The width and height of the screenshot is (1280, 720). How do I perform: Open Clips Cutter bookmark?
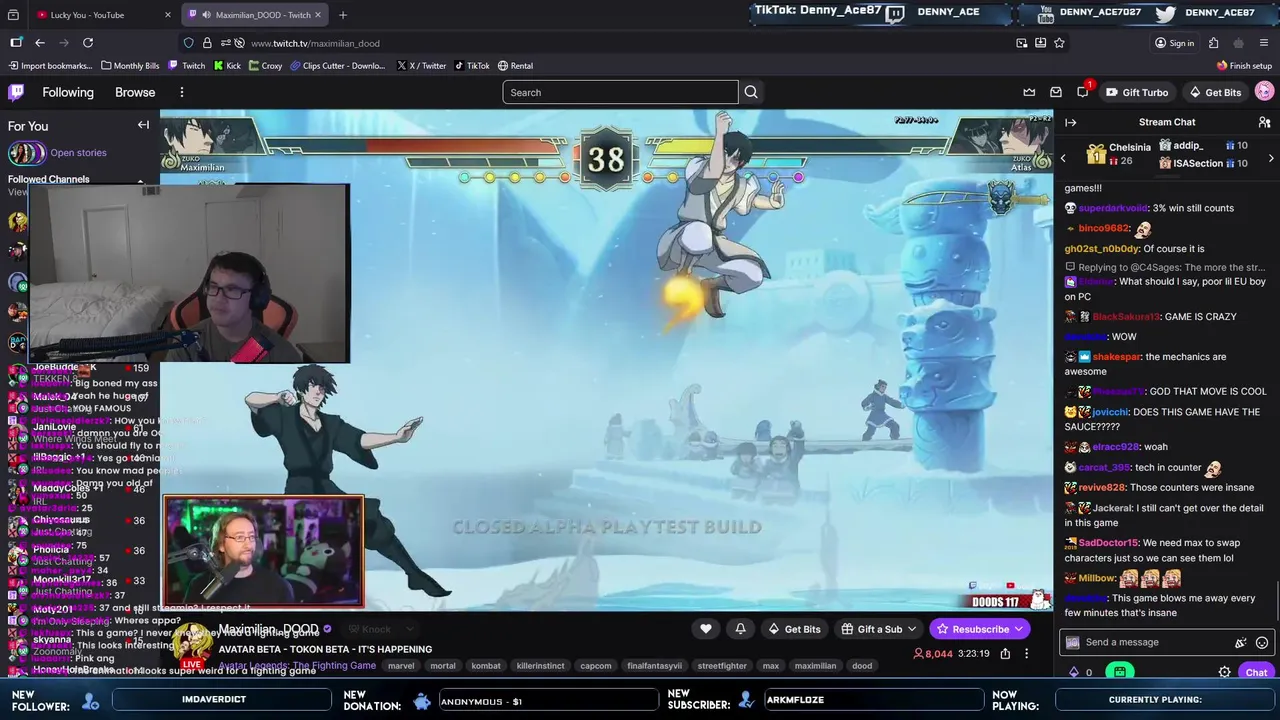tap(338, 66)
